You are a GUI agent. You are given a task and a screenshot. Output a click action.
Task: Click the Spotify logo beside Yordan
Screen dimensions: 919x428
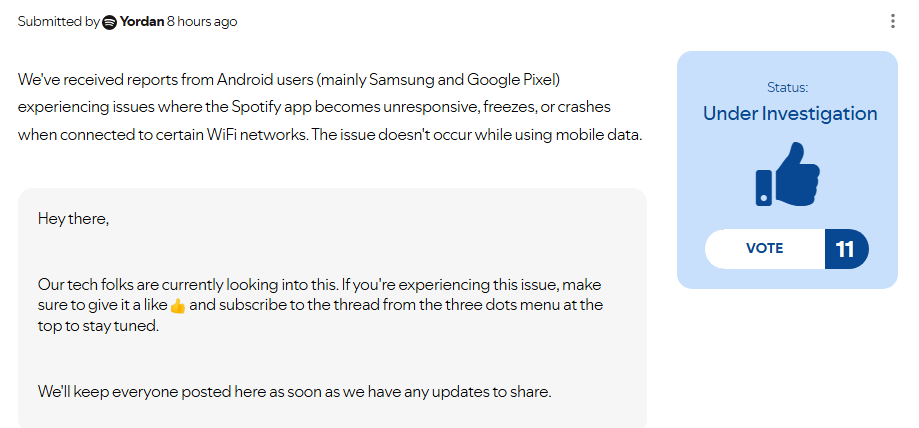point(110,22)
